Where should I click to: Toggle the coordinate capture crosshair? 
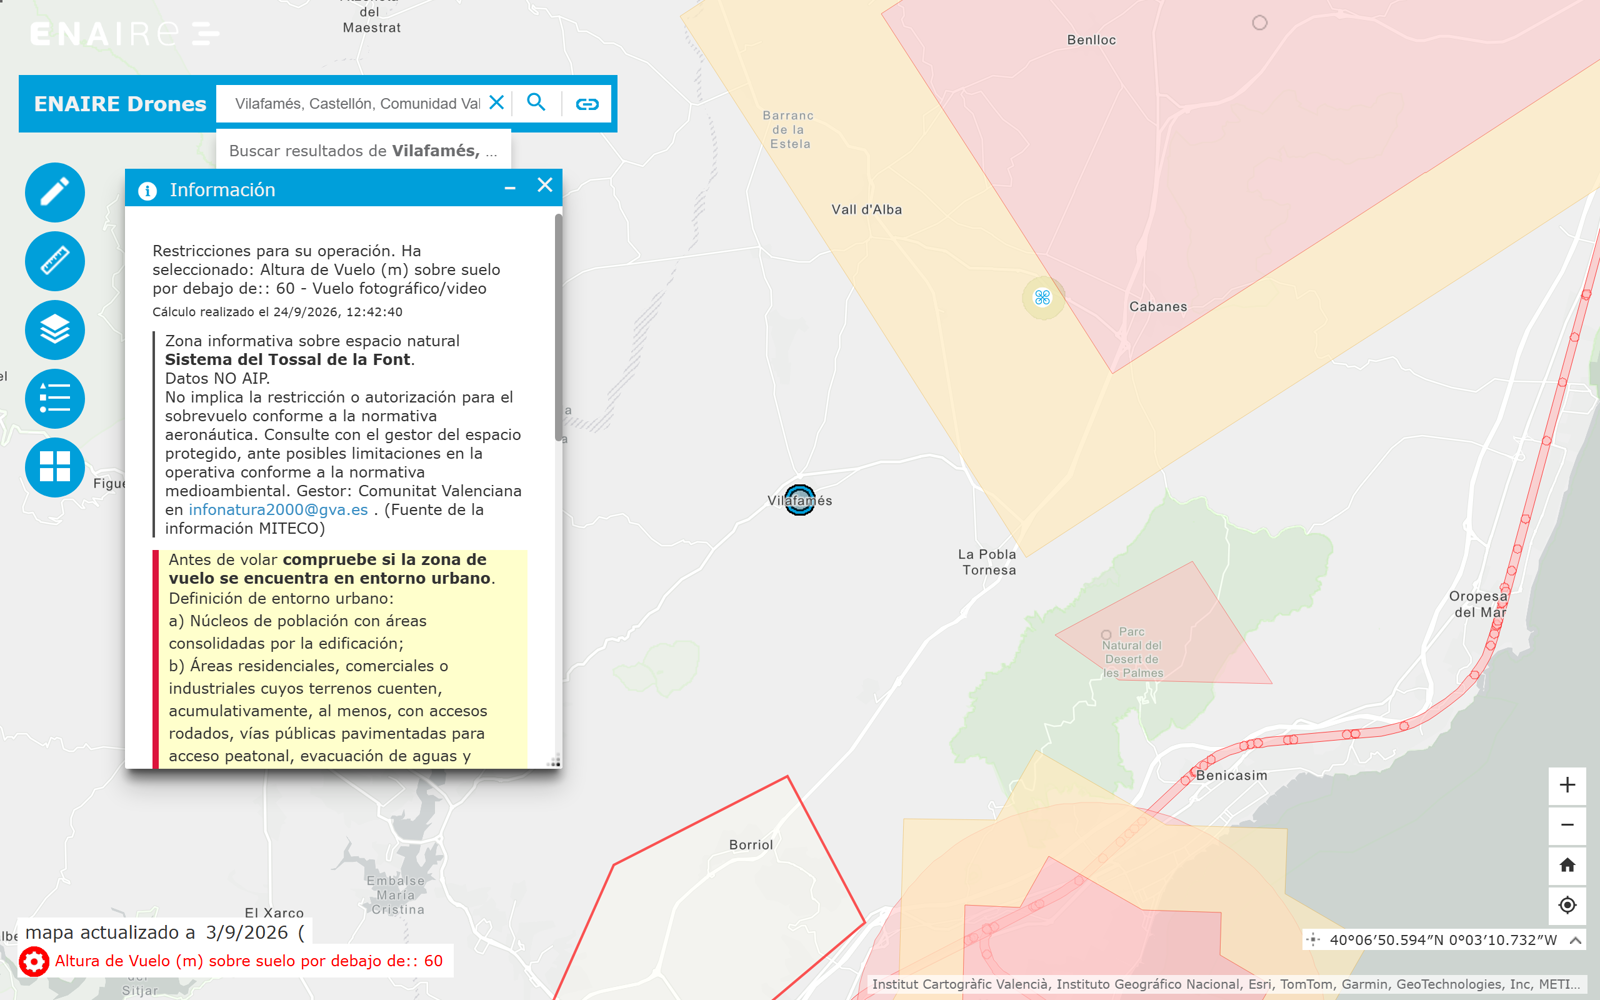[1313, 940]
